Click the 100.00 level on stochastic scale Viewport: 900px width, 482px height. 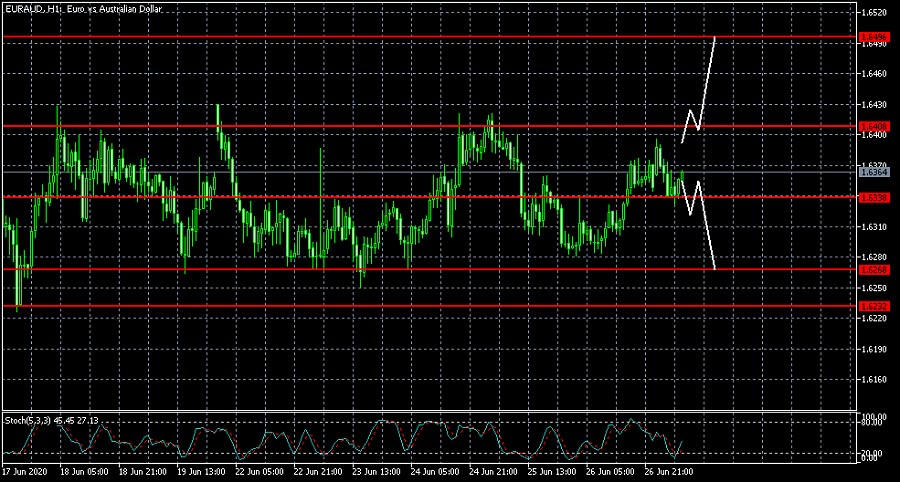872,416
